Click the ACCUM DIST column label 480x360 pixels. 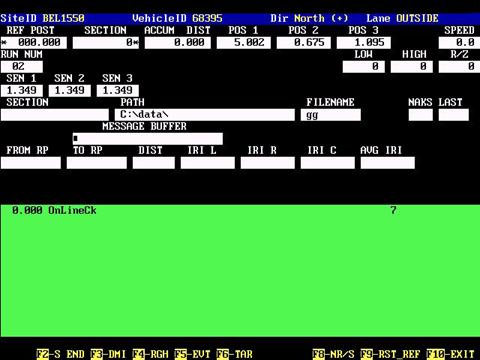point(177,30)
